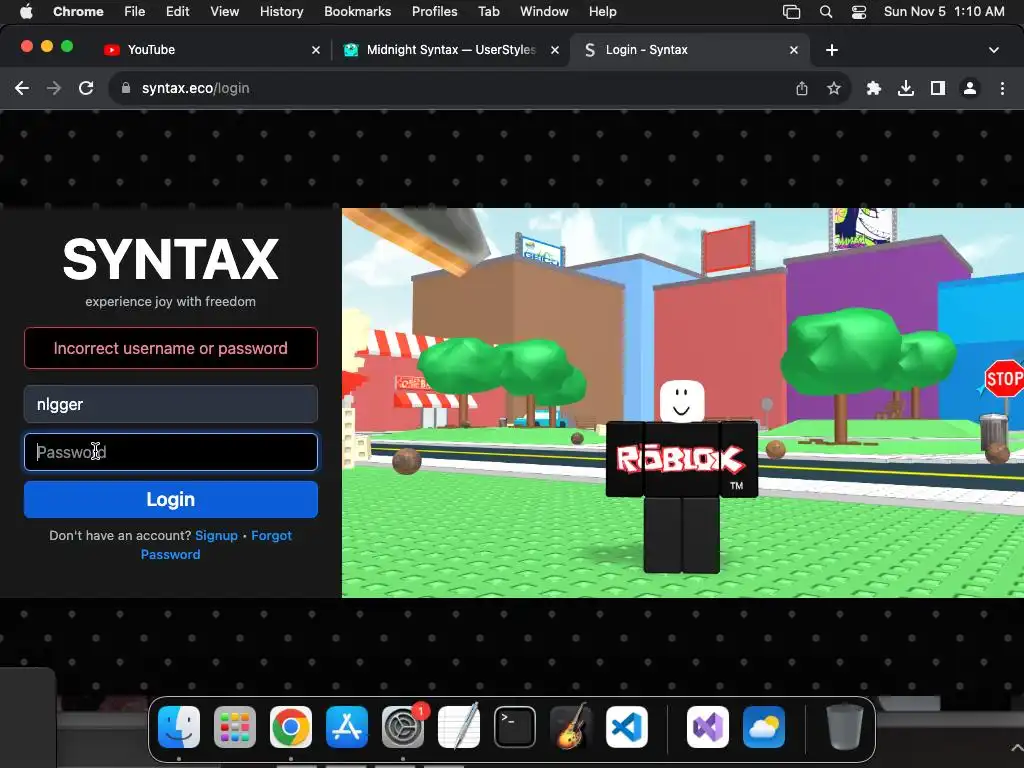Screen dimensions: 1024x768
Task: Open the Weather app from the Dock
Action: pos(764,727)
